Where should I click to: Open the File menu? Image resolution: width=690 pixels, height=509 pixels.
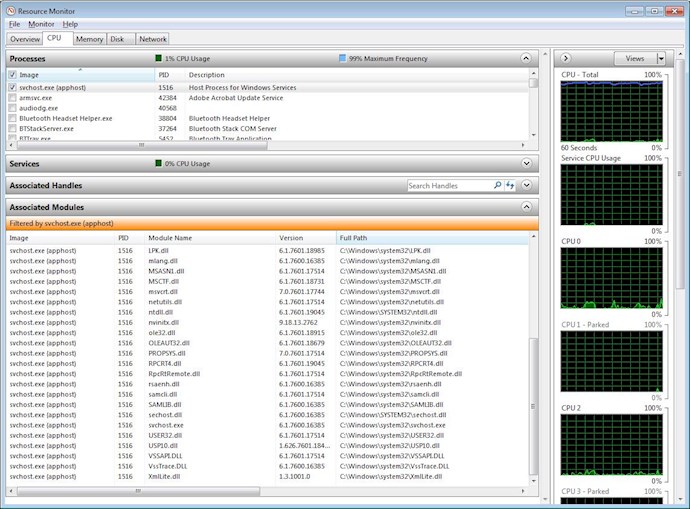[14, 24]
